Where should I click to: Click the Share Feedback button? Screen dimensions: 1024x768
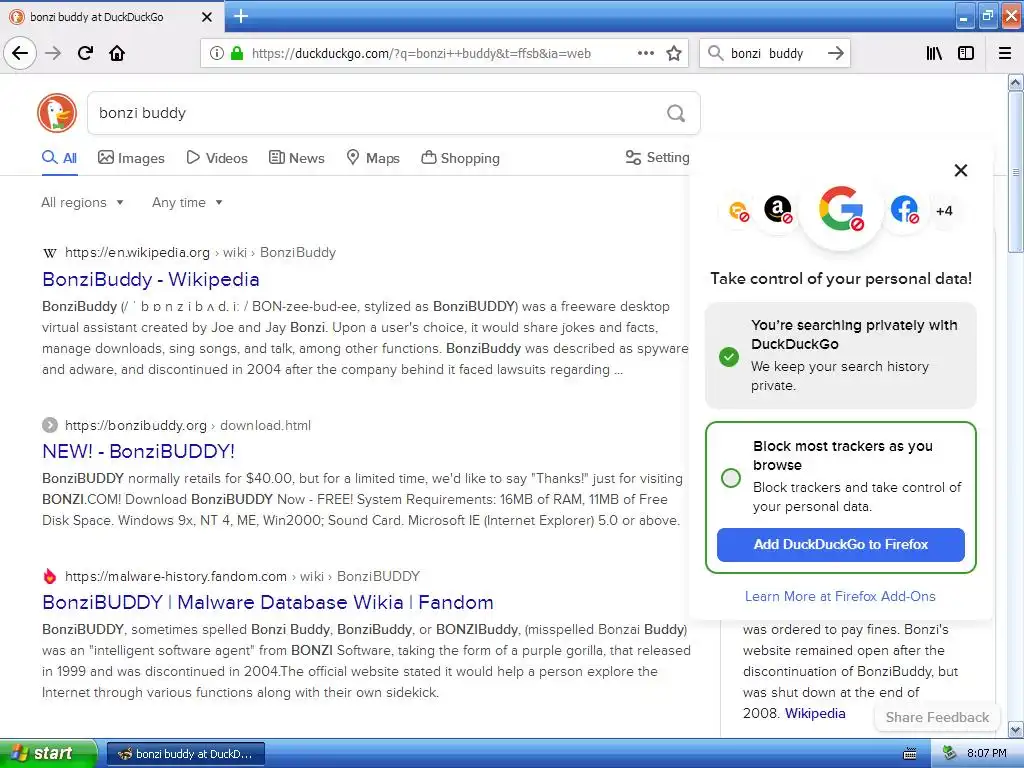937,717
